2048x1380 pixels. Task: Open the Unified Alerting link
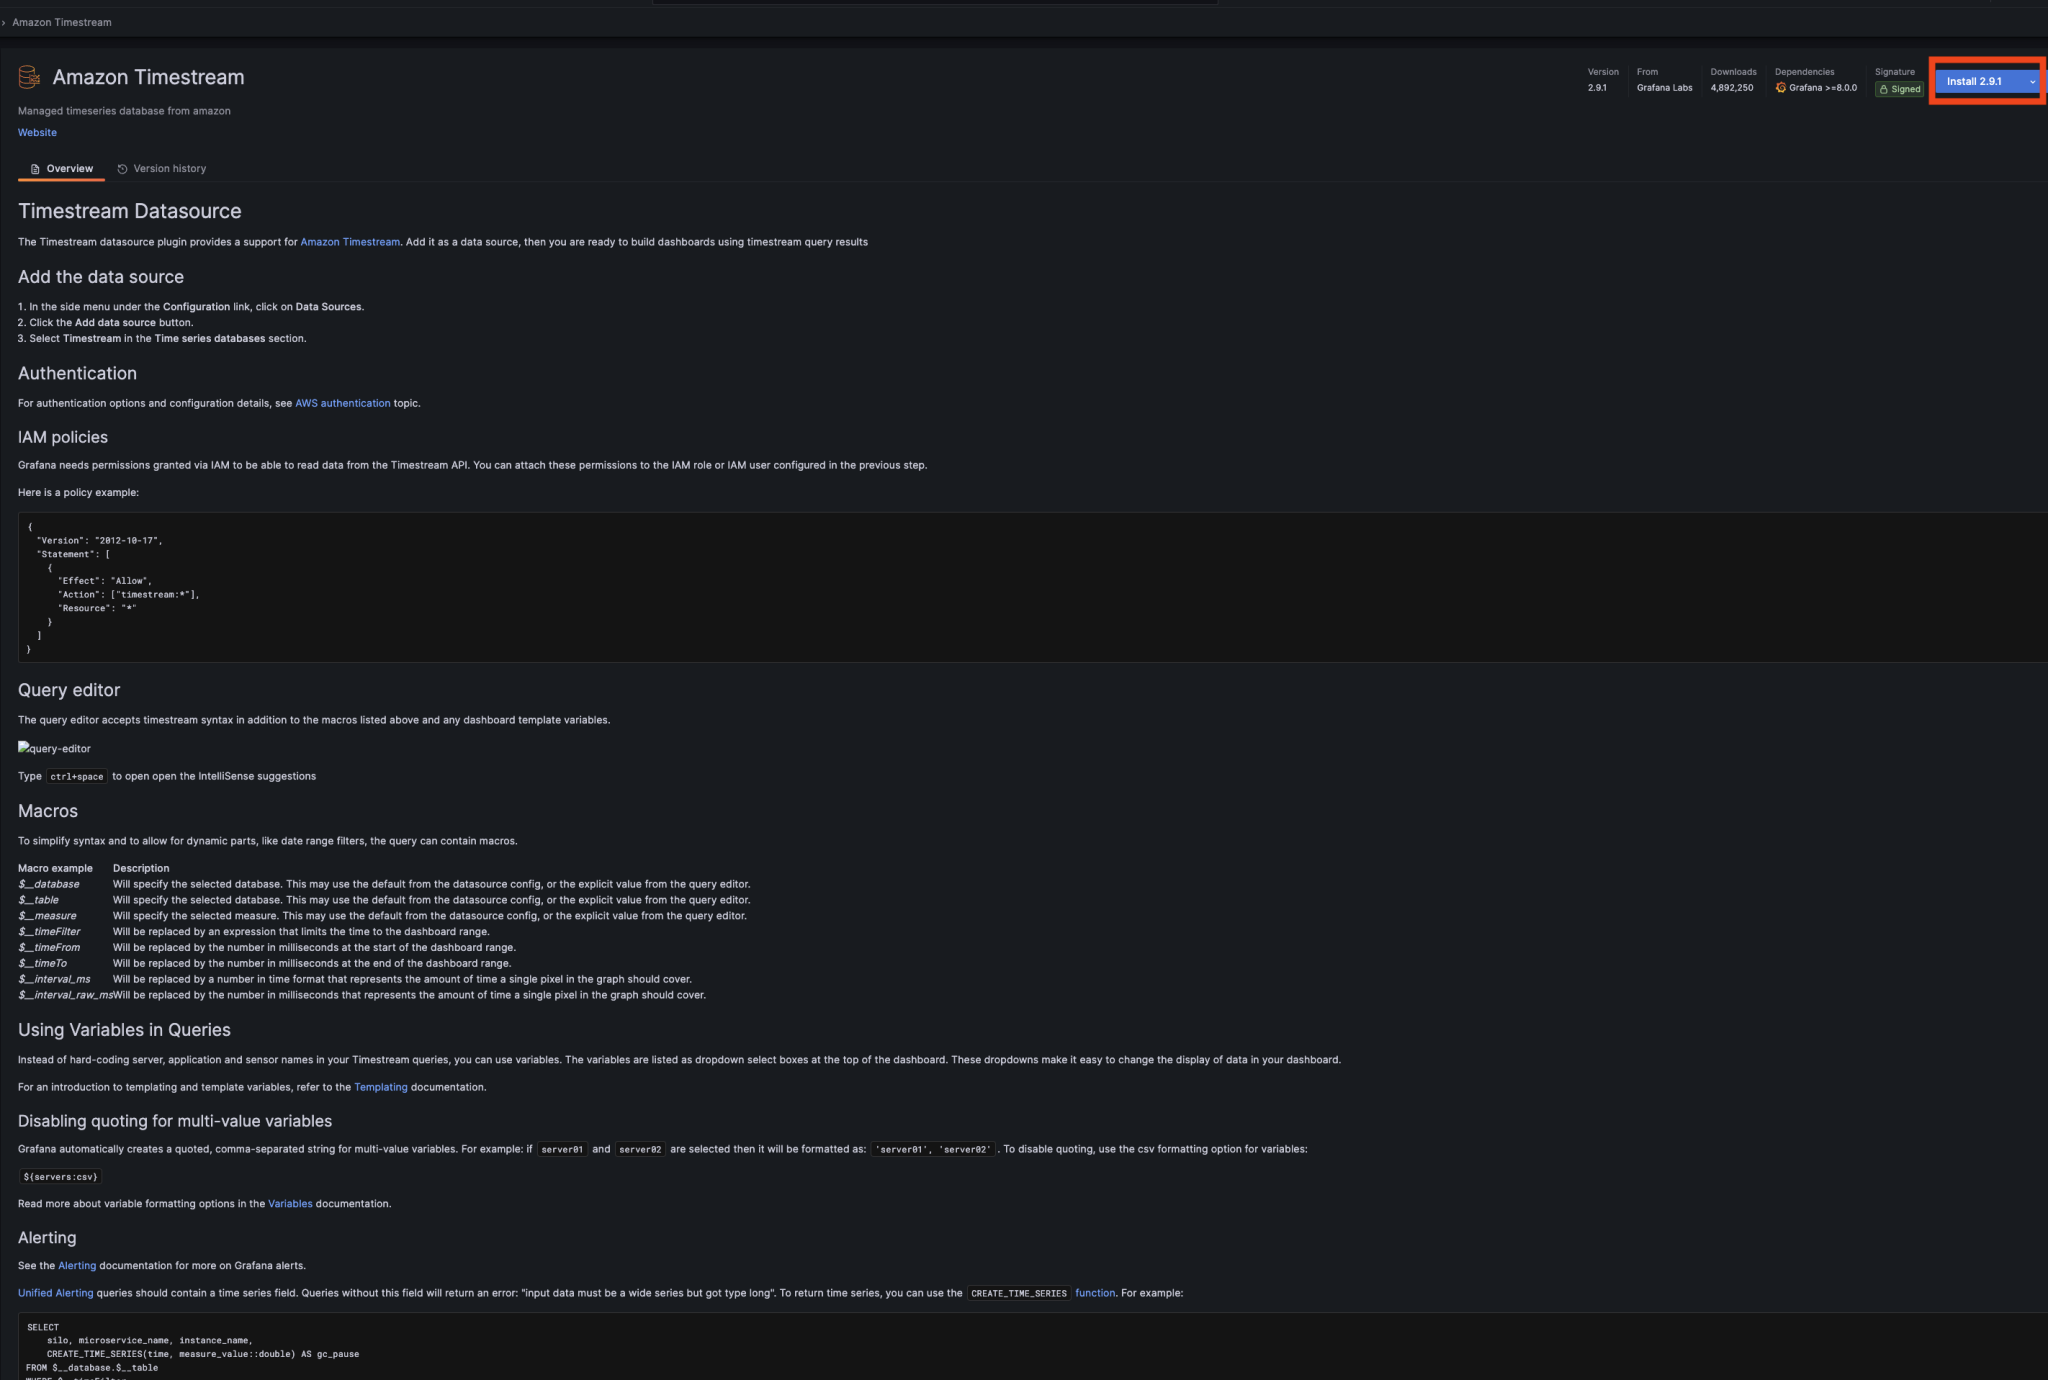55,1292
